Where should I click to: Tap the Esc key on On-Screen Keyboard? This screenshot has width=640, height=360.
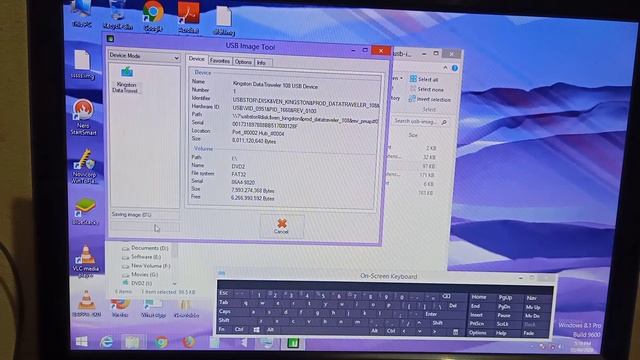coord(224,293)
